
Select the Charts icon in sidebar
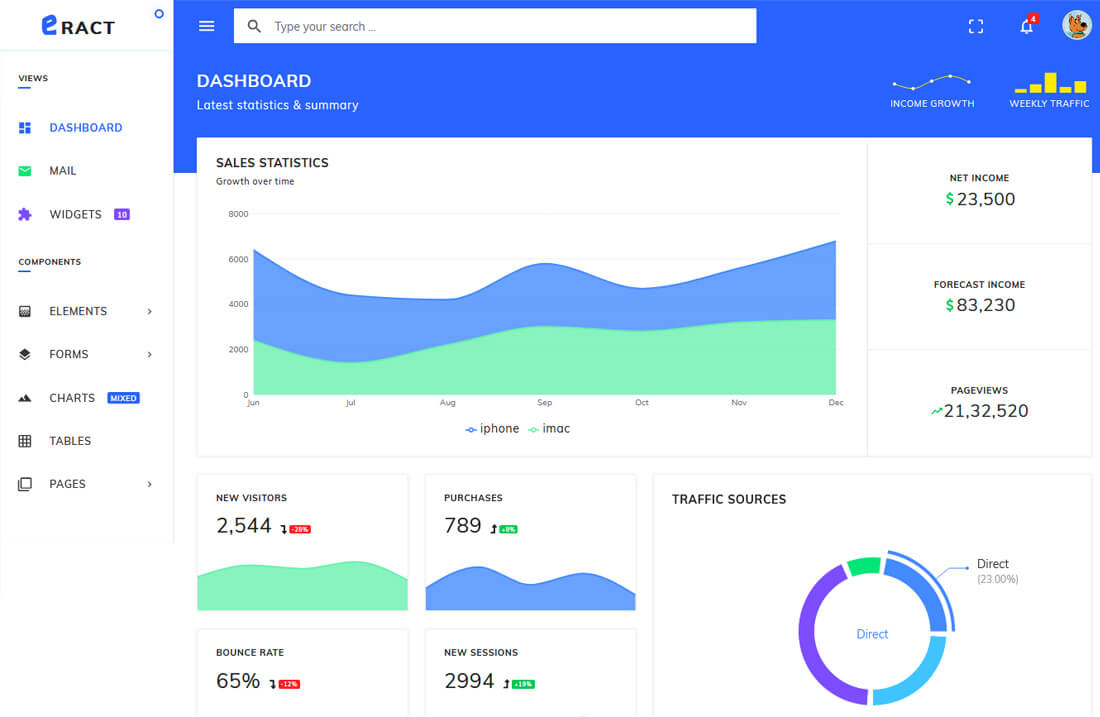[x=23, y=397]
